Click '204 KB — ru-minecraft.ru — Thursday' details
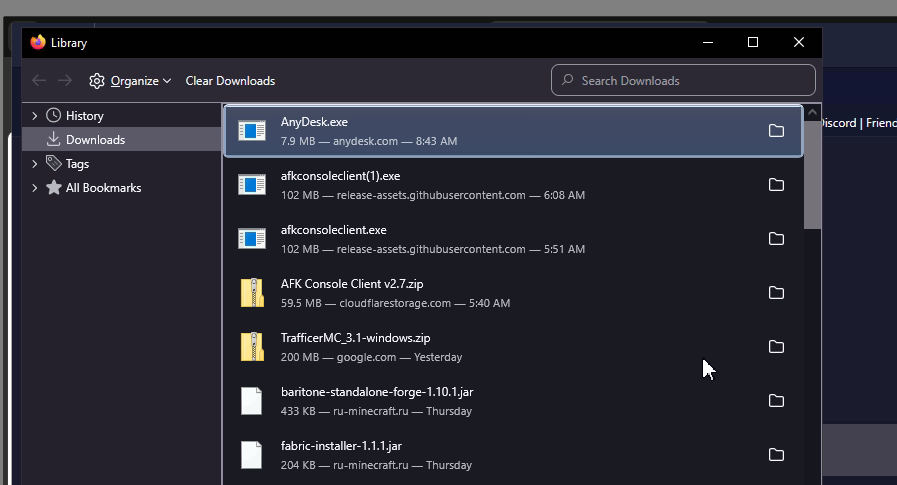The height and width of the screenshot is (485, 897). pos(376,465)
